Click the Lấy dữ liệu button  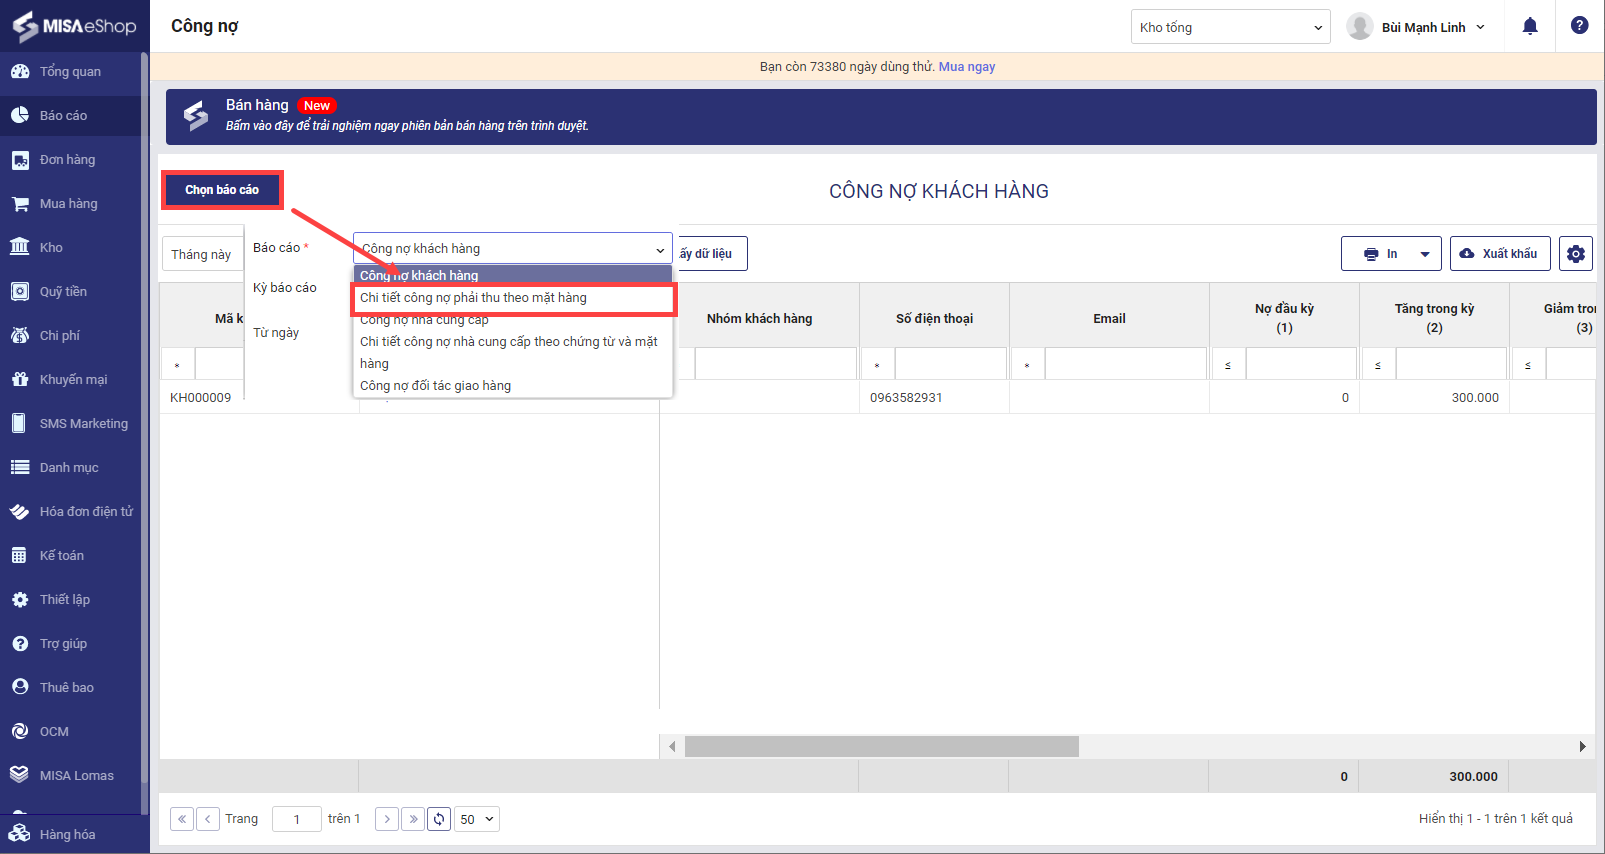(x=711, y=254)
